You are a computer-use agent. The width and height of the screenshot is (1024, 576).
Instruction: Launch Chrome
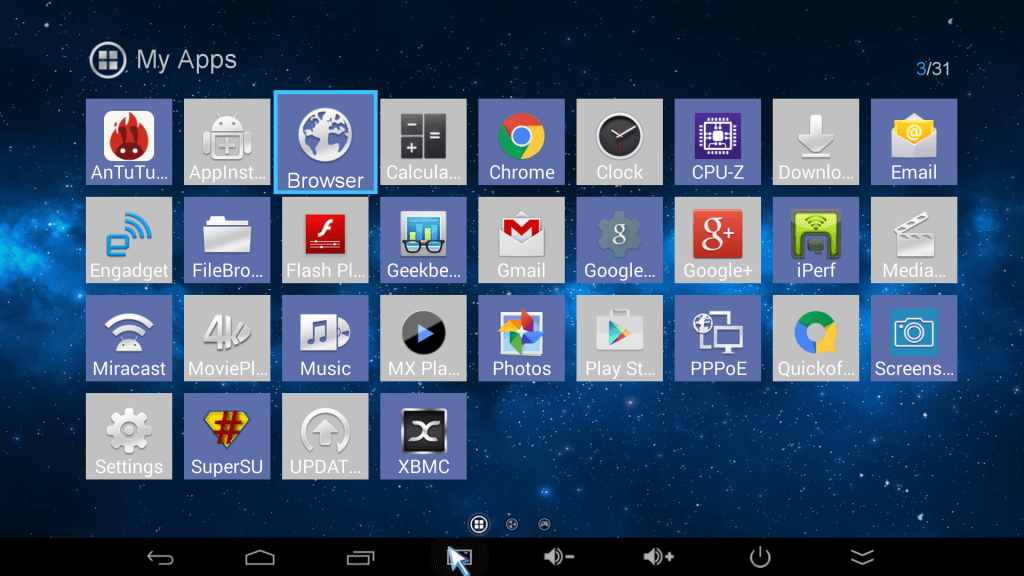coord(521,142)
